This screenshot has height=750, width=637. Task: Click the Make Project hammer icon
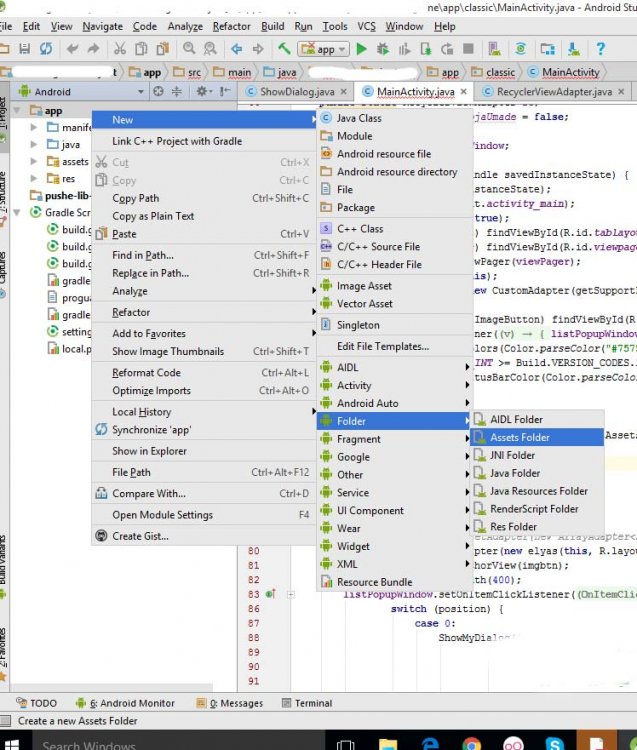coord(284,48)
